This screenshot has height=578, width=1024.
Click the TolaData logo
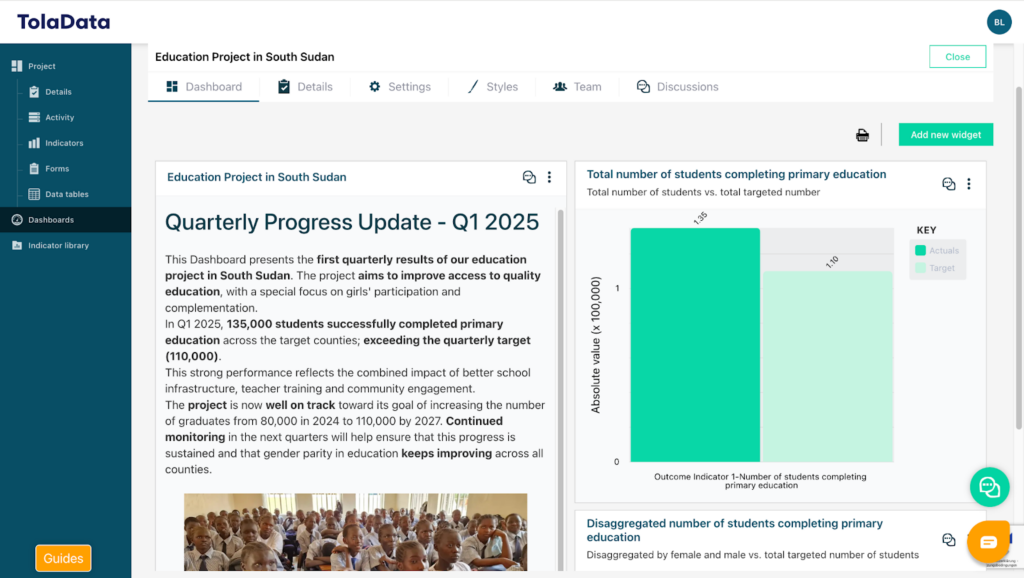click(x=63, y=22)
